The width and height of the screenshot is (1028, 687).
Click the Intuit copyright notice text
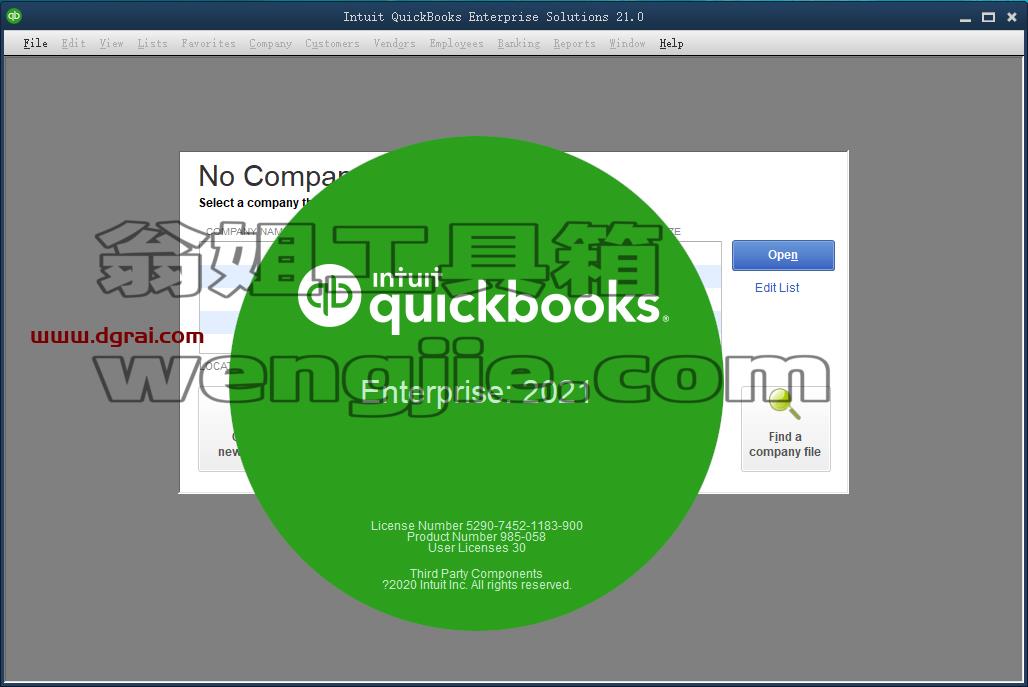point(477,585)
